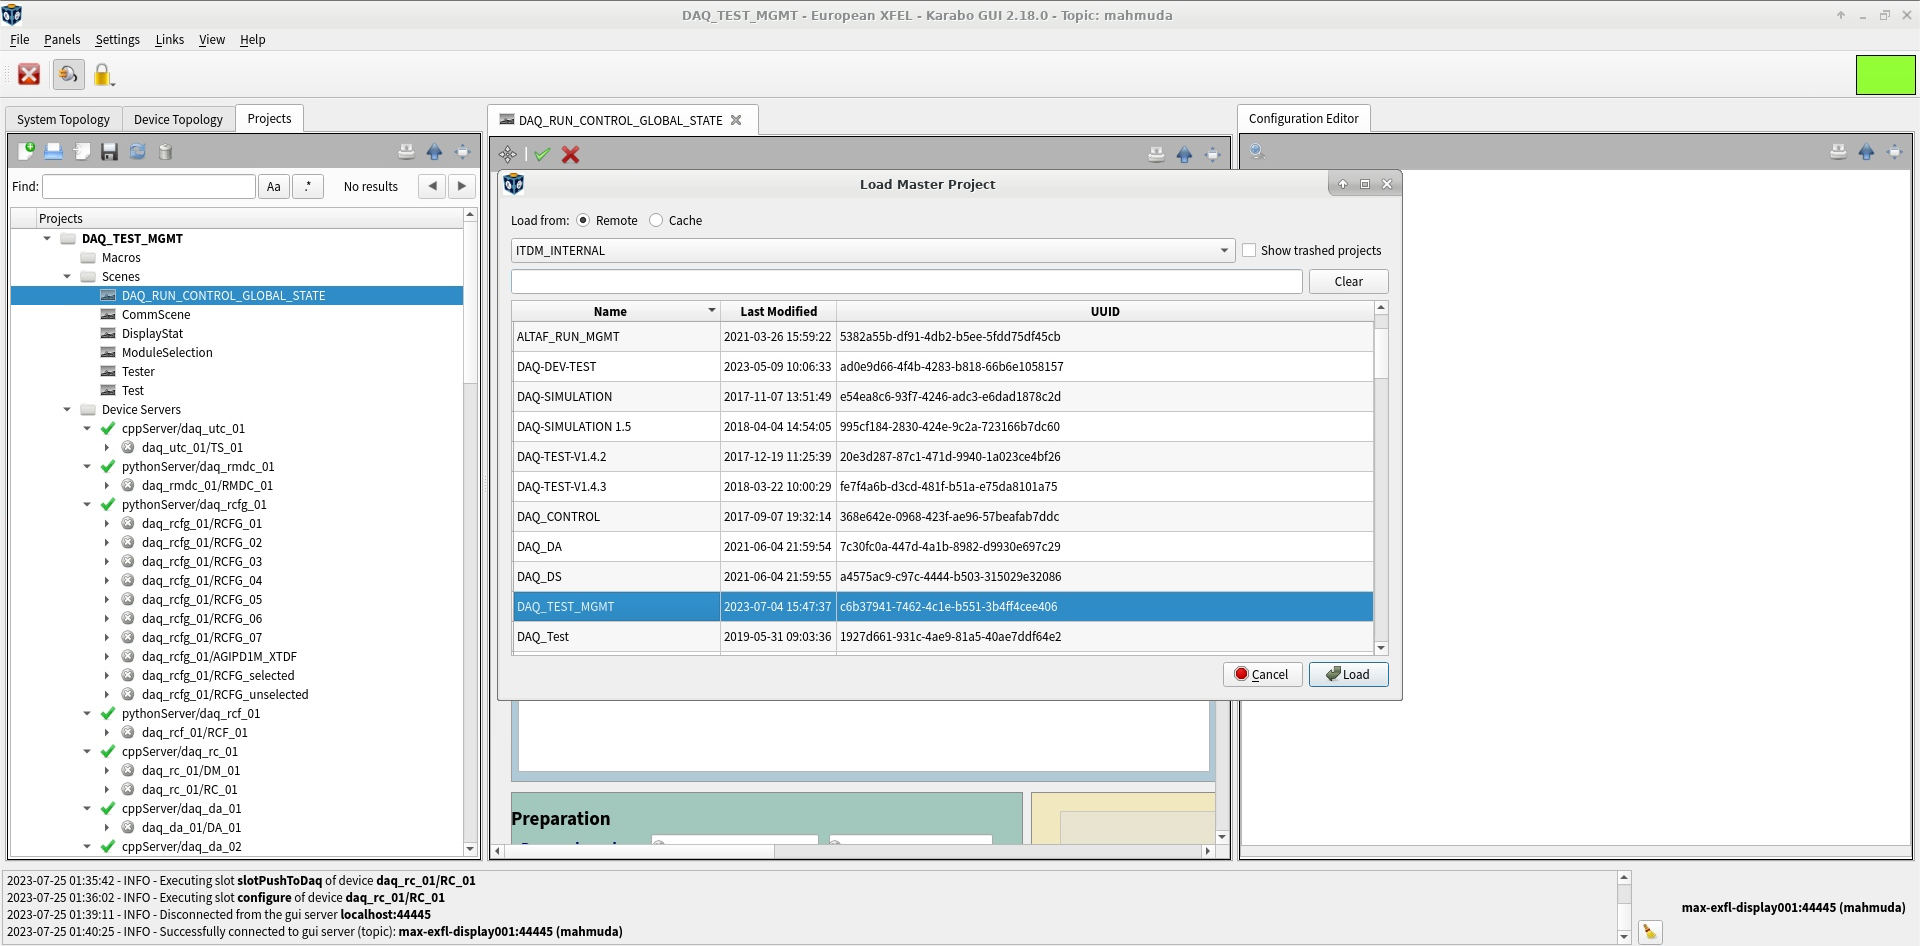
Task: Collapse the Scenes folder in the project tree
Action: click(67, 276)
